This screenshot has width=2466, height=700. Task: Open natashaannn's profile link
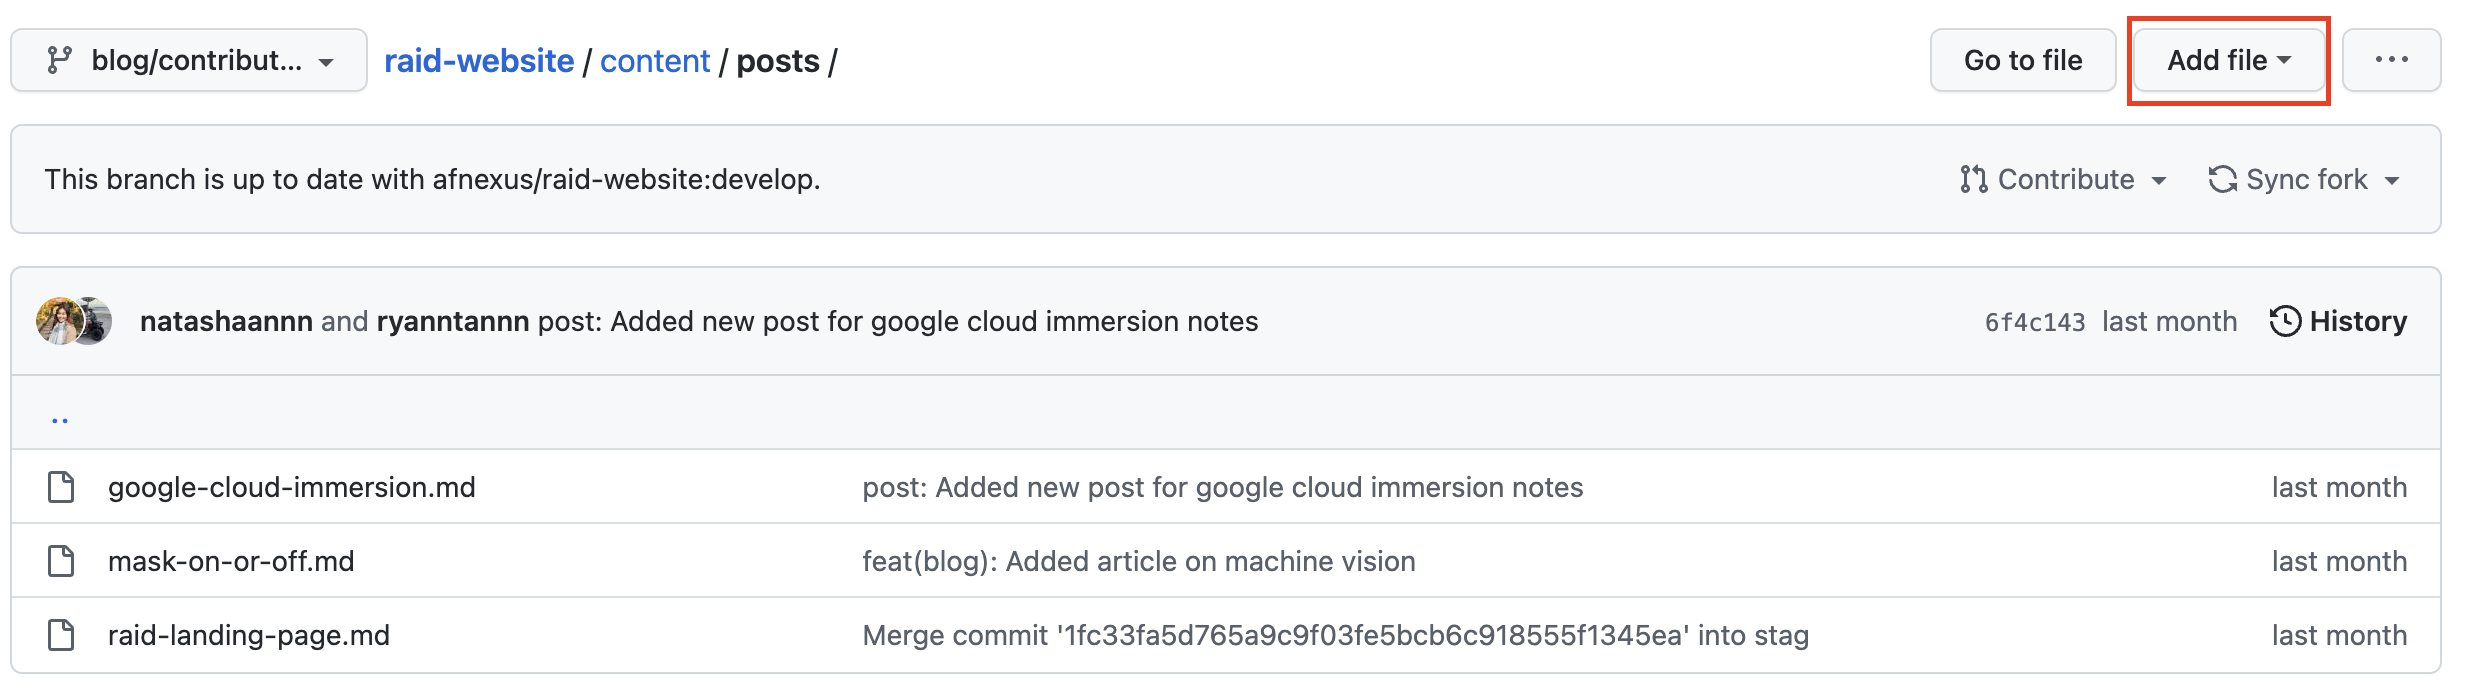(x=226, y=321)
